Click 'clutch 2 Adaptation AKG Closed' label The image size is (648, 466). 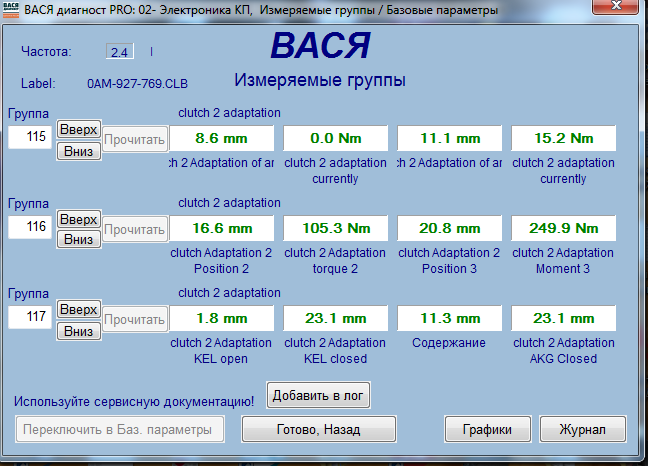[x=564, y=351]
